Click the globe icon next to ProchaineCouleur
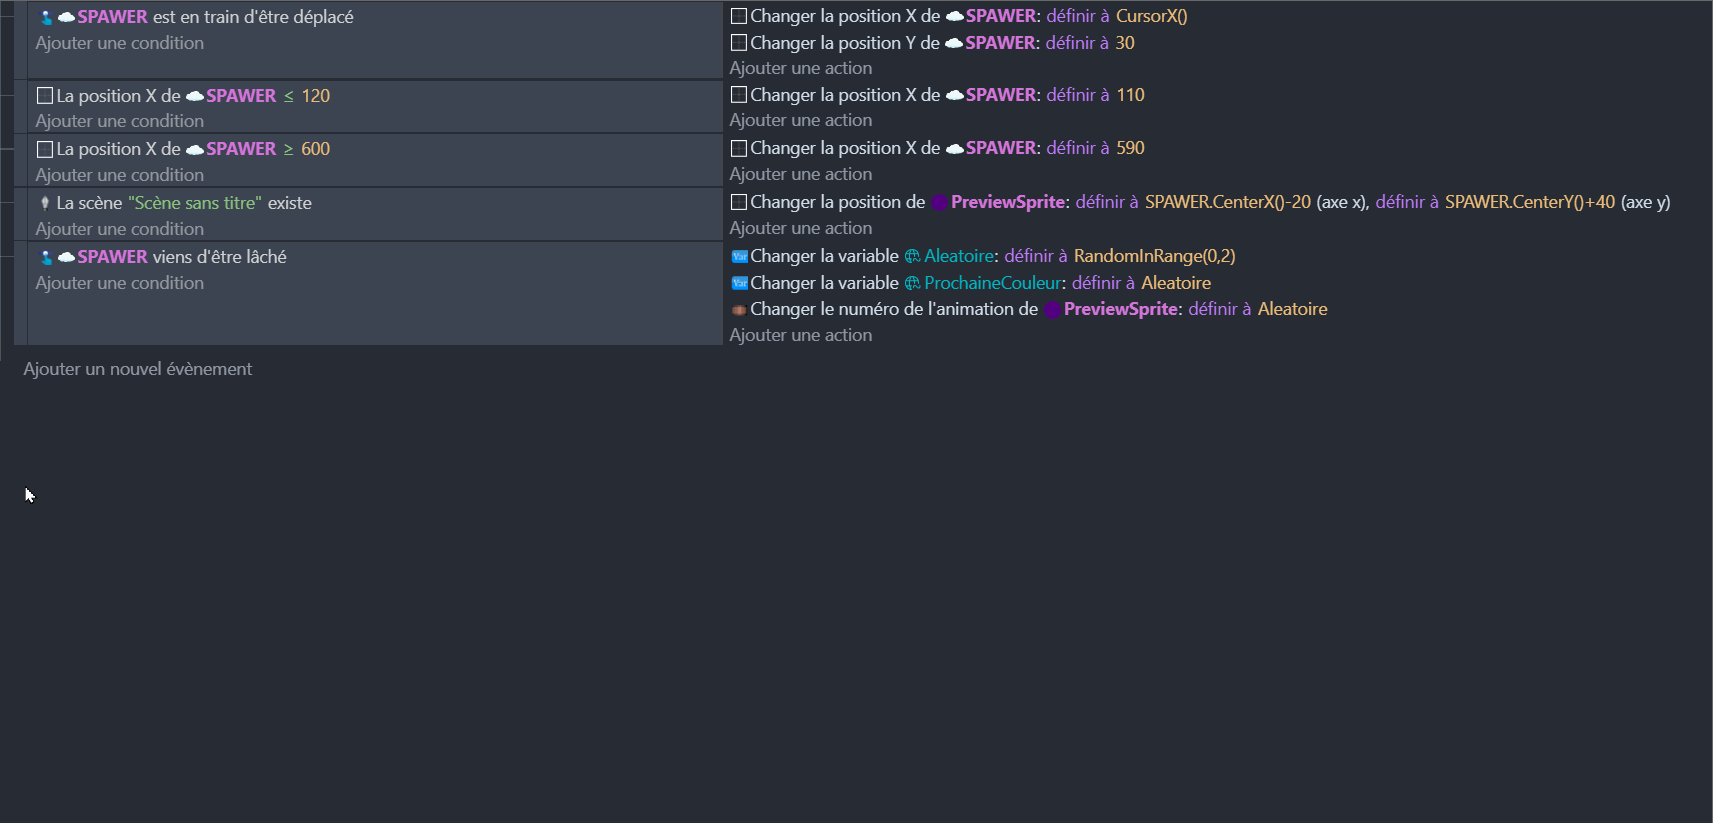The width and height of the screenshot is (1713, 823). click(x=912, y=283)
